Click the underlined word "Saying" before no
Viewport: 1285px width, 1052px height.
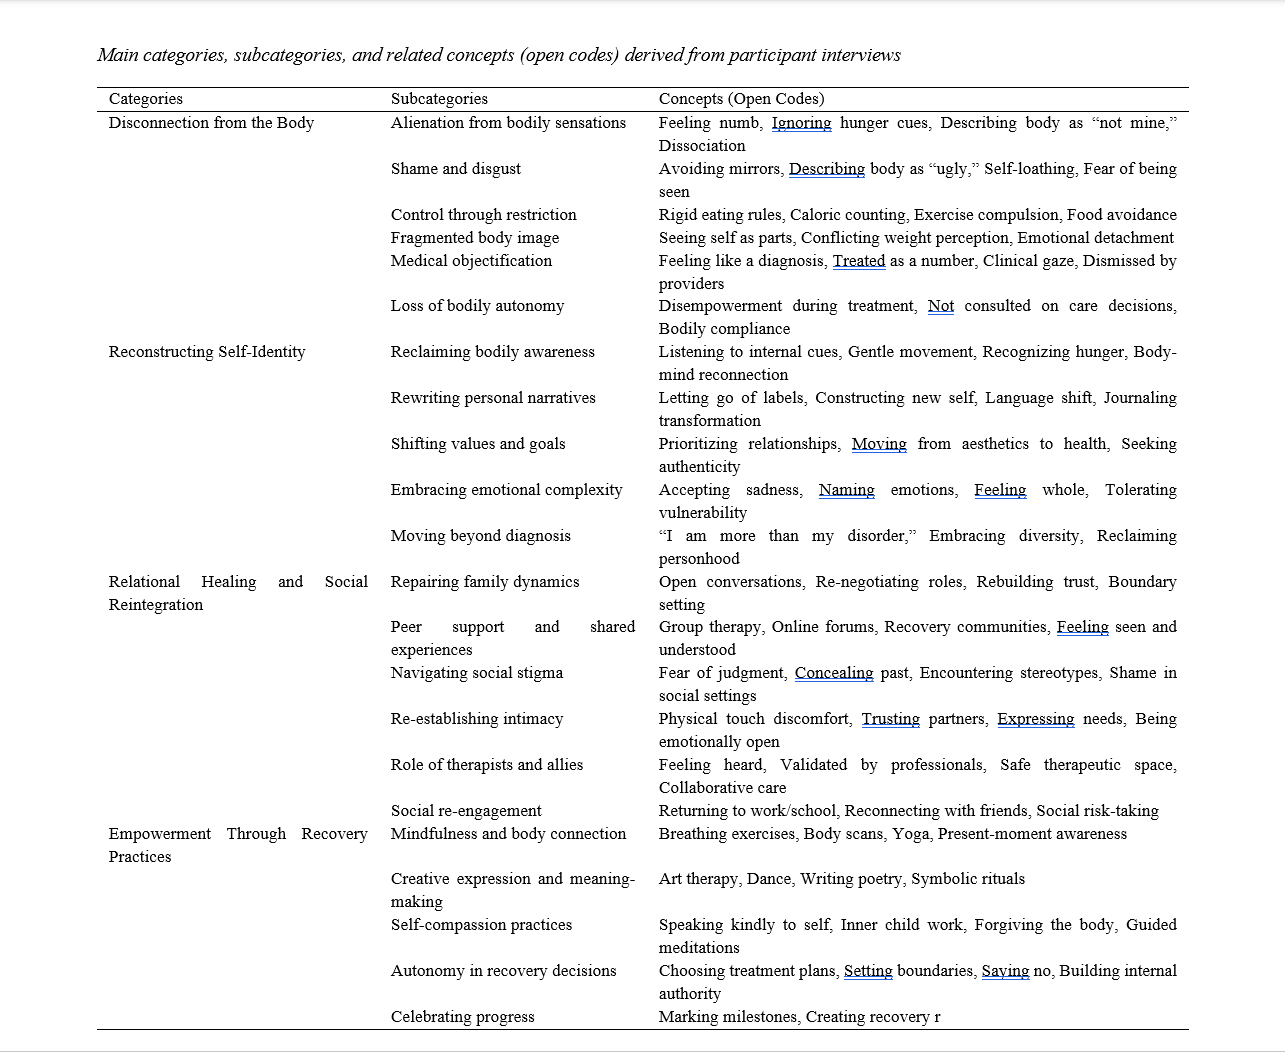[x=1005, y=971]
